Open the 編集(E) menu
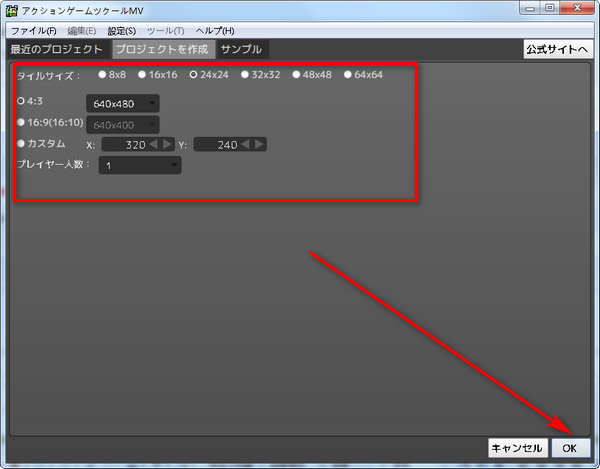Screen dimensions: 600x469 (x=82, y=31)
